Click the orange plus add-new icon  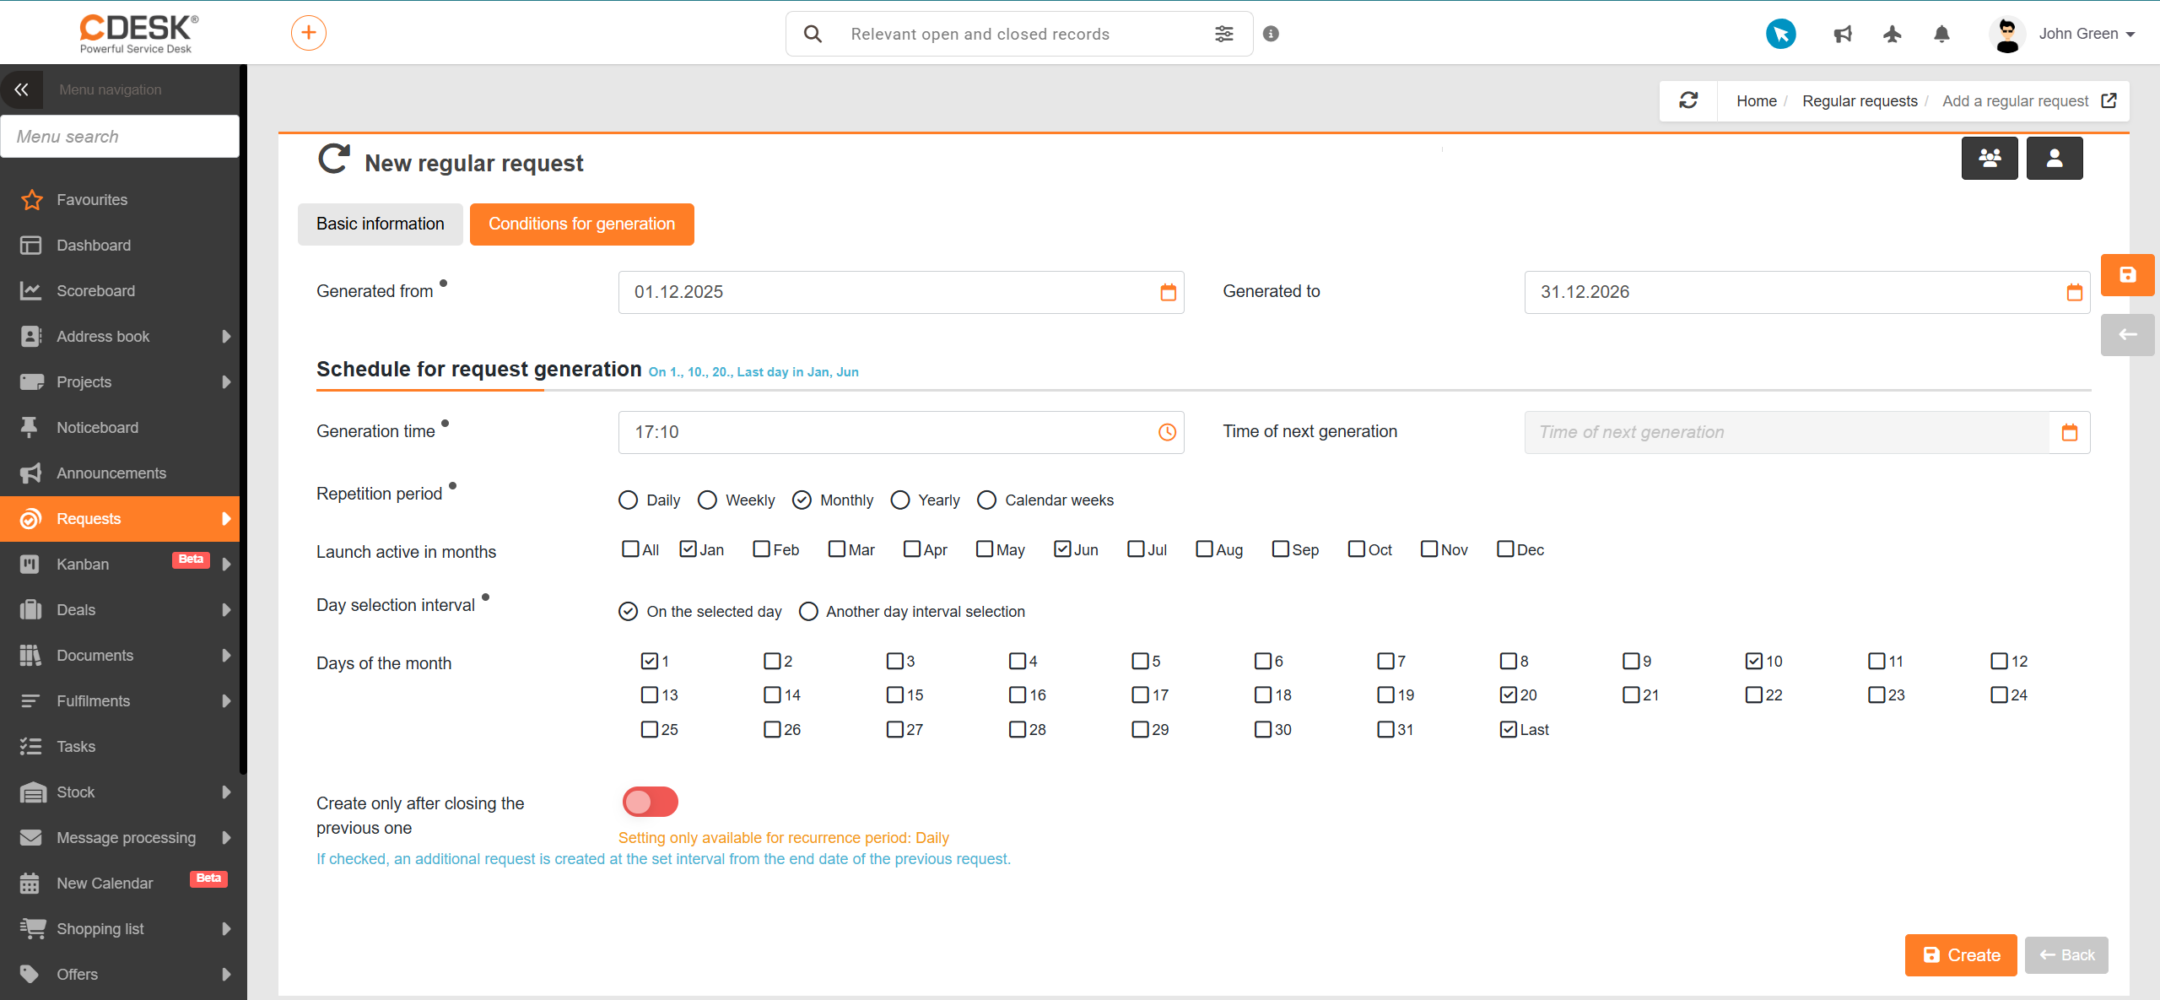point(308,33)
